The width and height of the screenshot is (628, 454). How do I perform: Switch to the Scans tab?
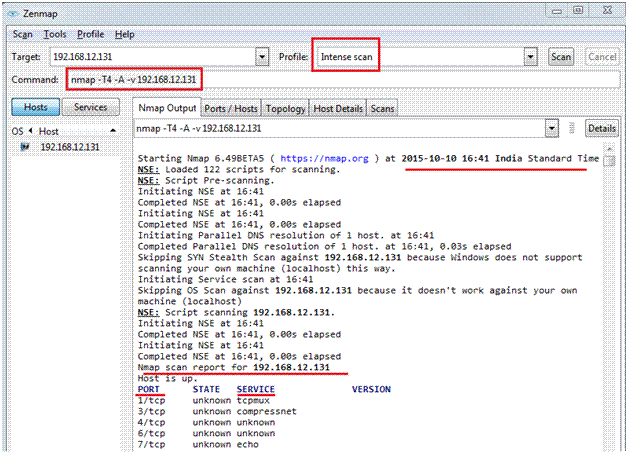(382, 108)
